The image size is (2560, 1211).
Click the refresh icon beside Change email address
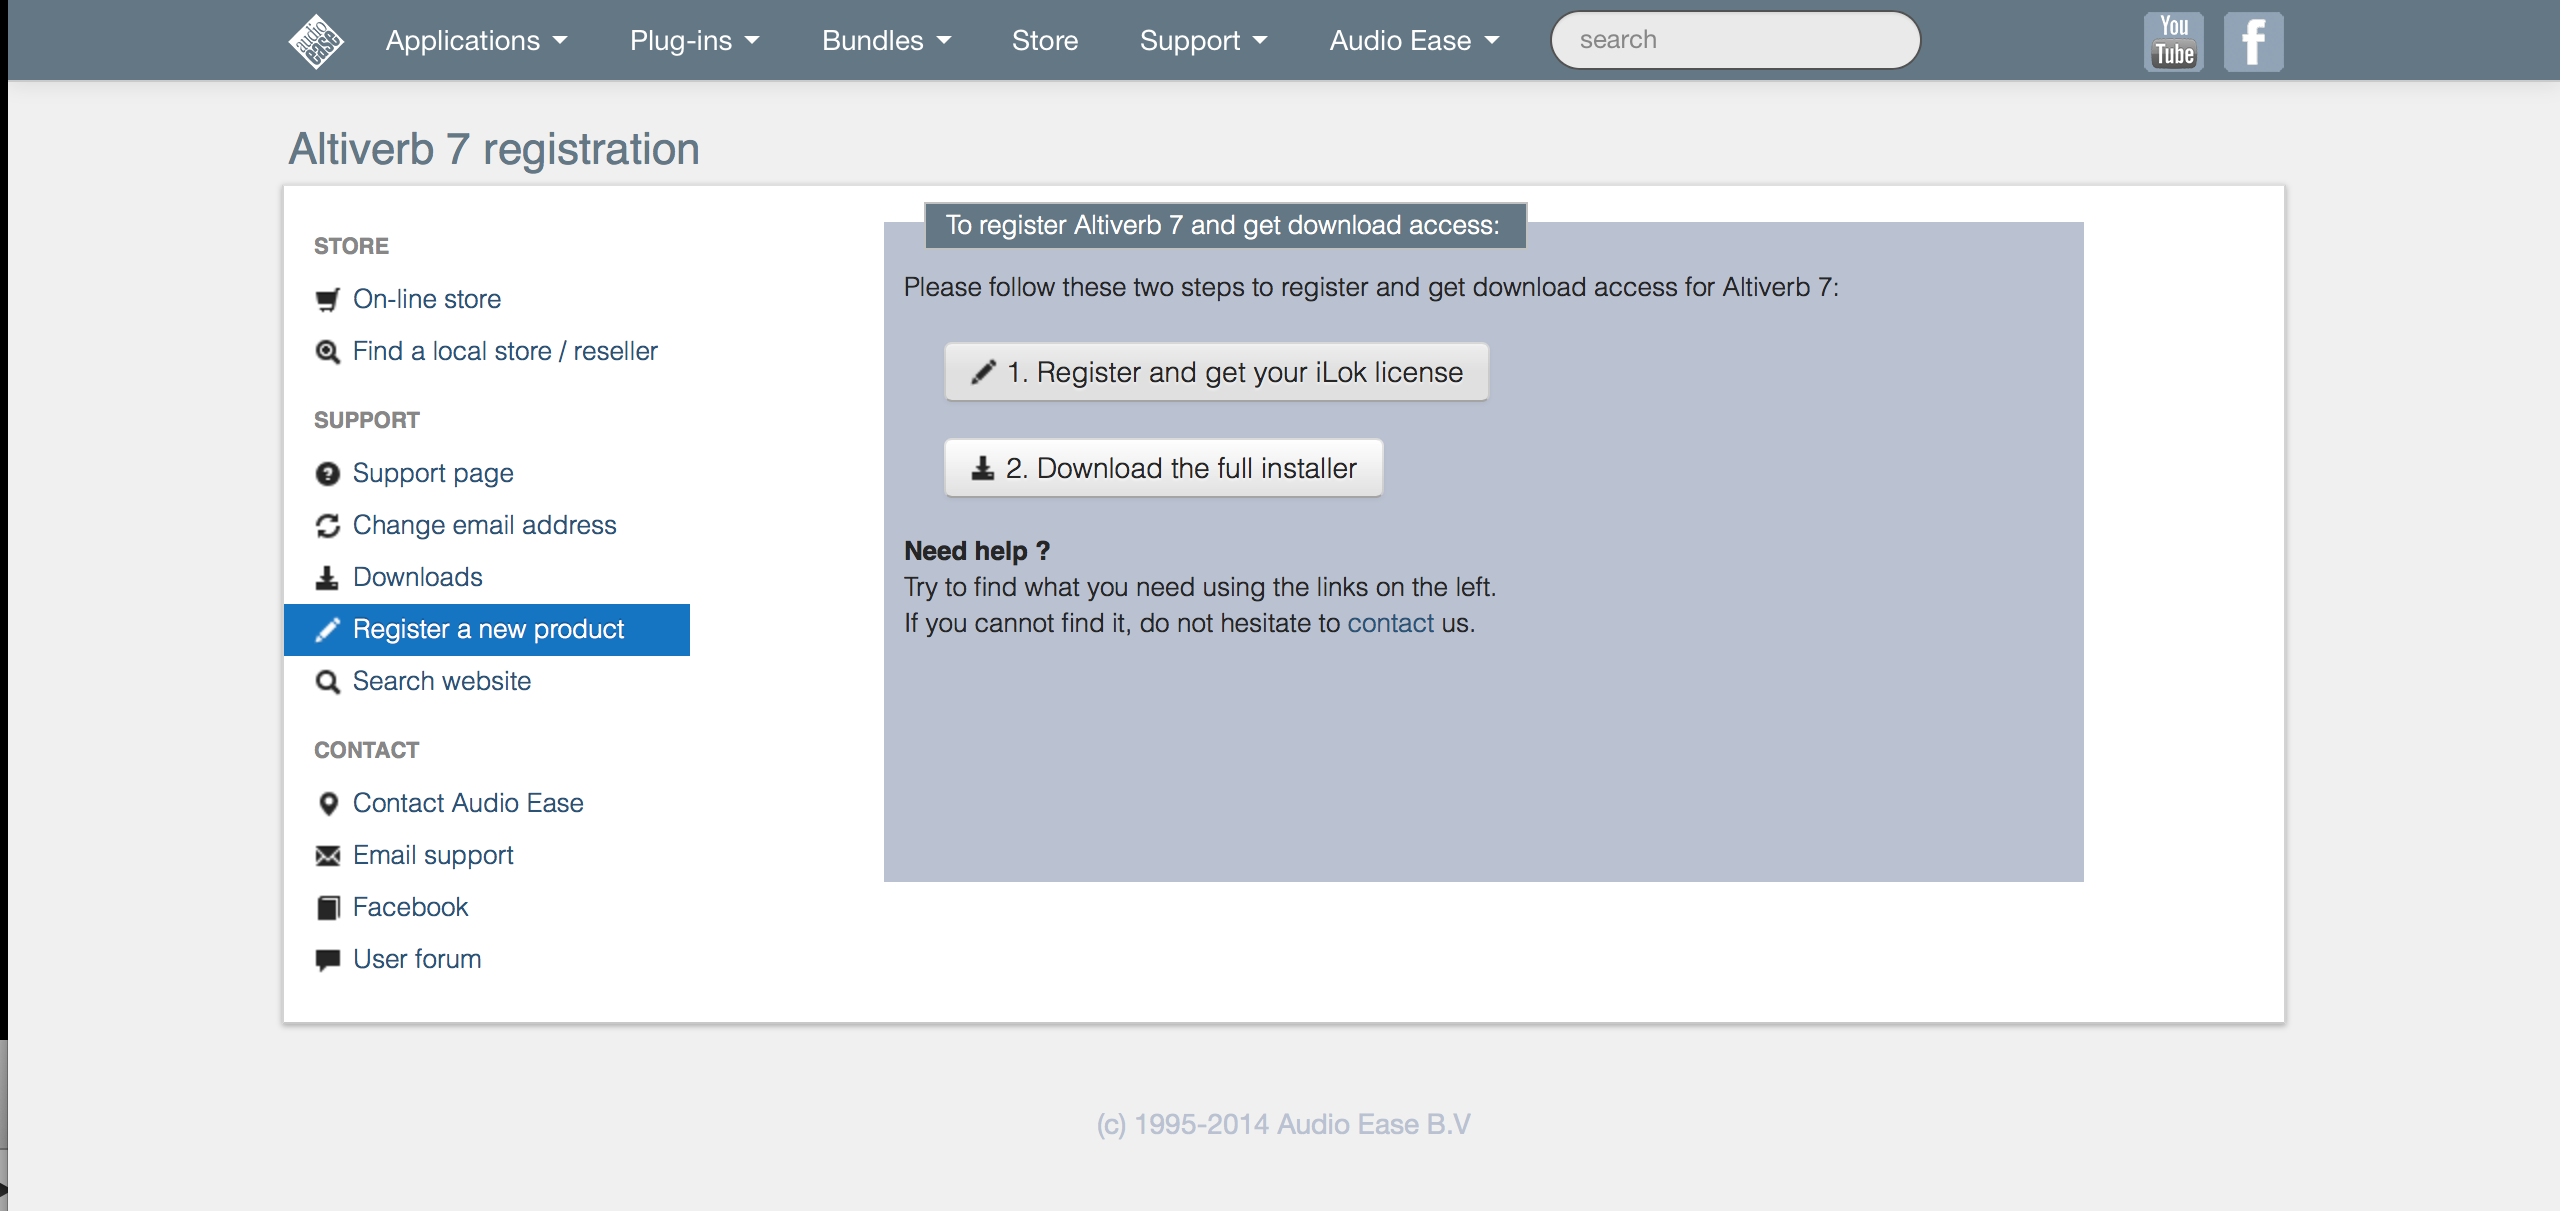point(327,526)
